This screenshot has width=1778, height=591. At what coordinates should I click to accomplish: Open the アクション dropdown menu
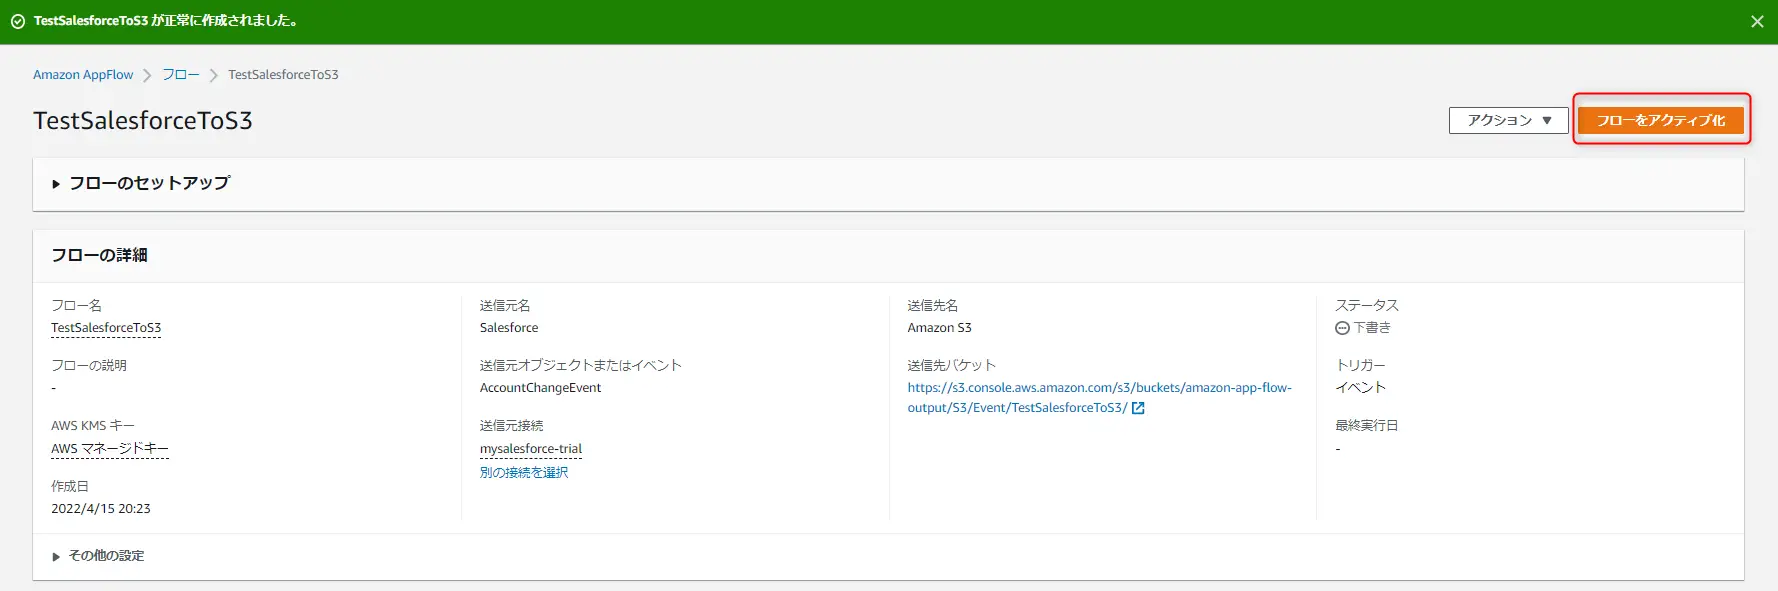[1508, 120]
